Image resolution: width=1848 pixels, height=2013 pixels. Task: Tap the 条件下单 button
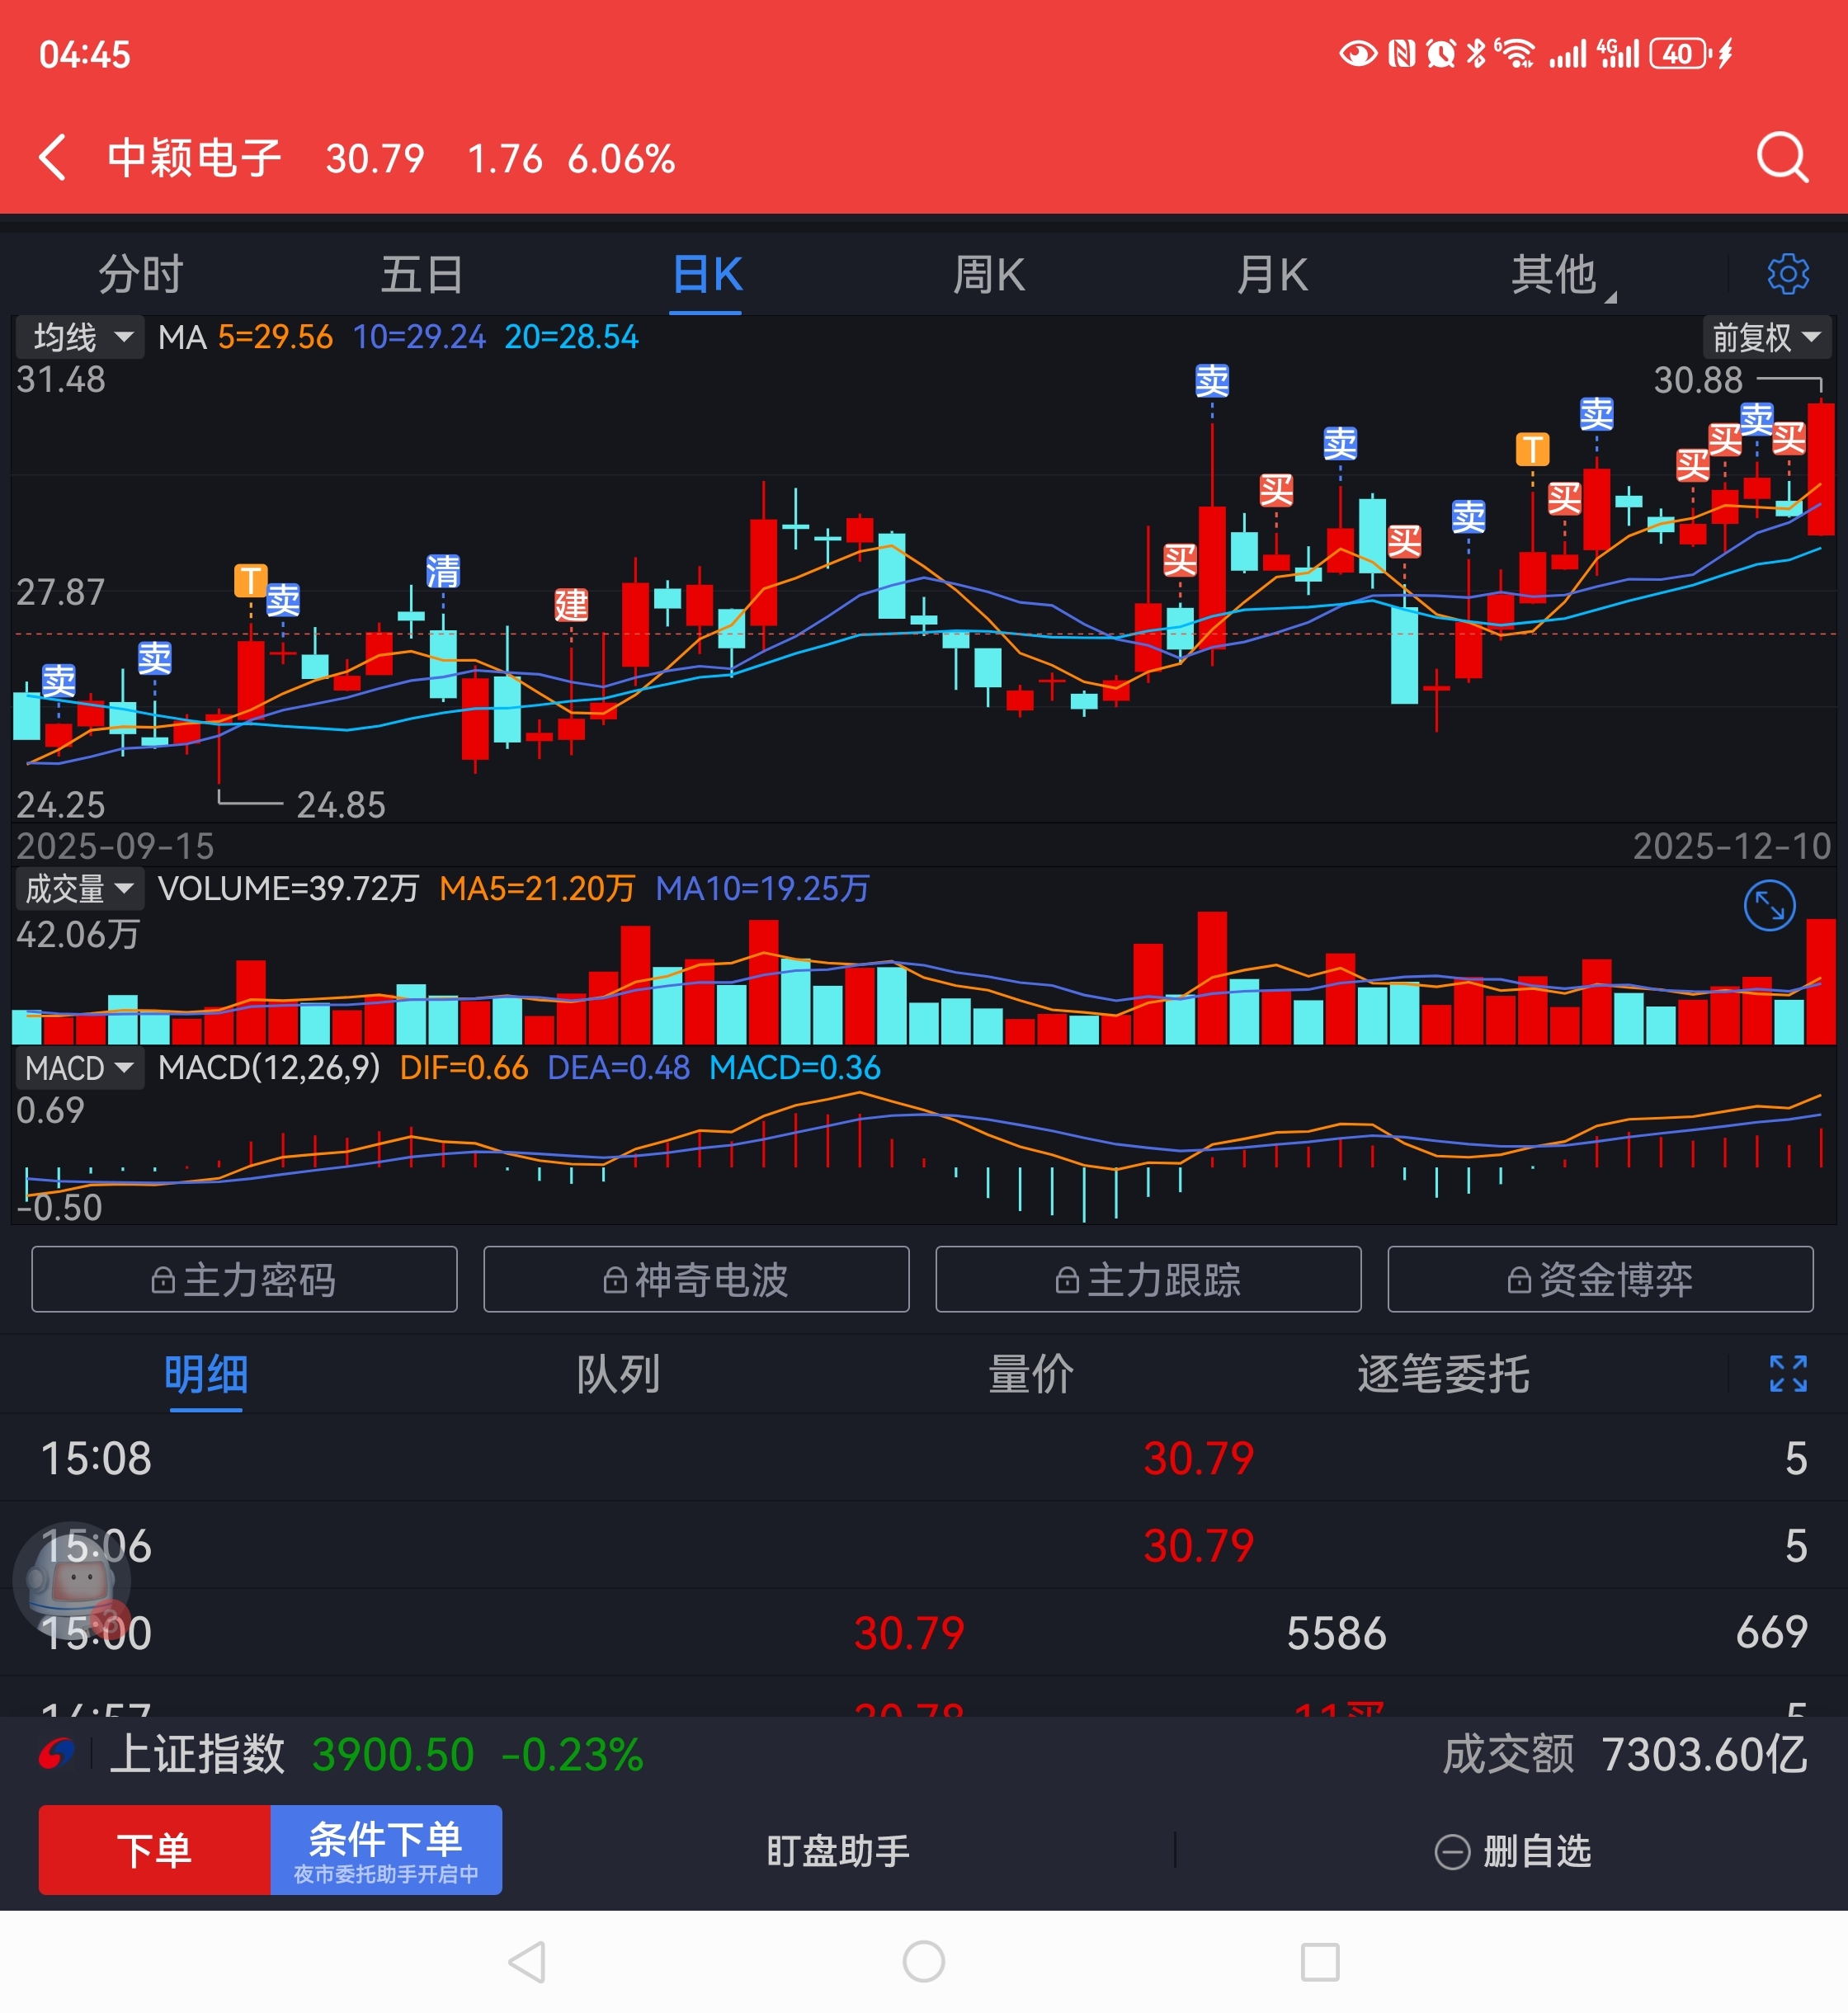point(386,1850)
